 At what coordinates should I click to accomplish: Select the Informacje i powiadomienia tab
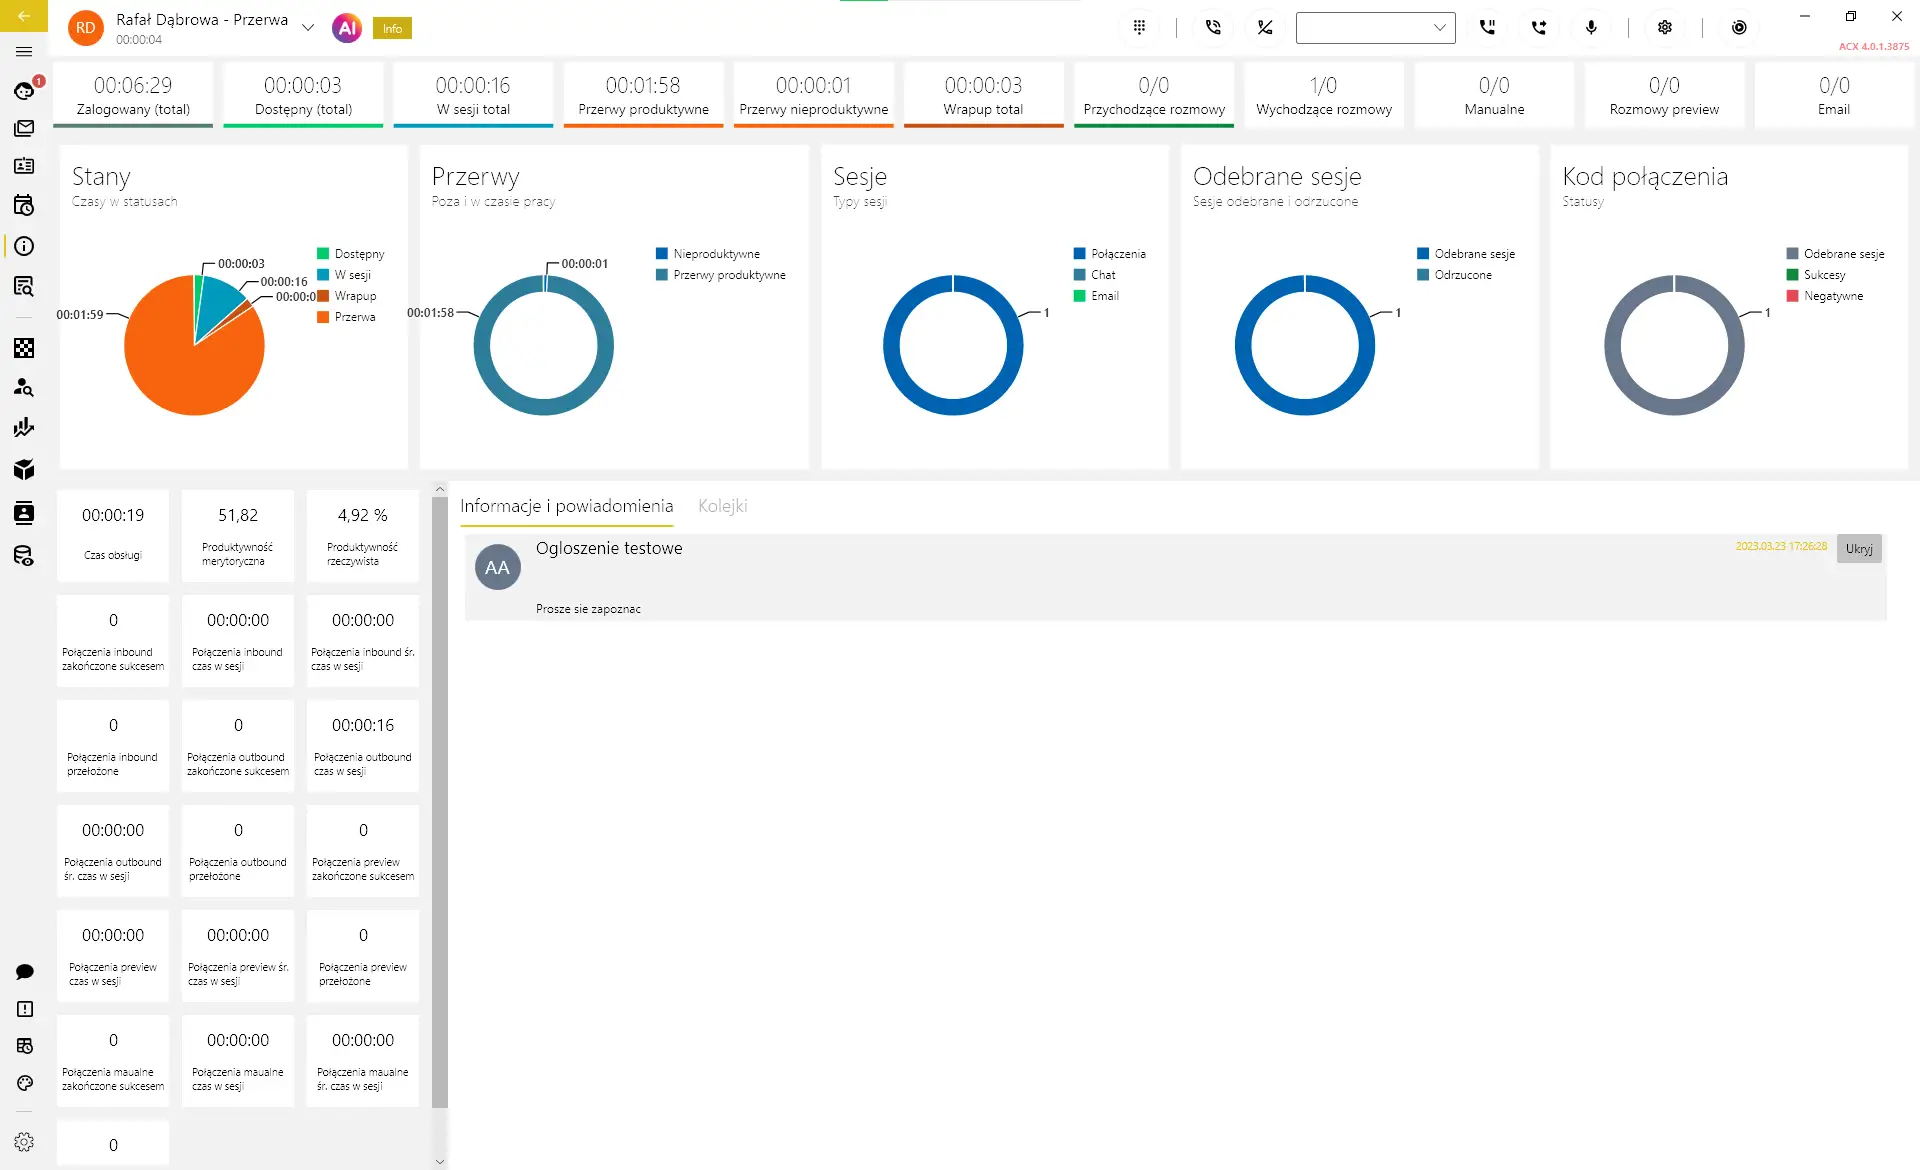[566, 506]
